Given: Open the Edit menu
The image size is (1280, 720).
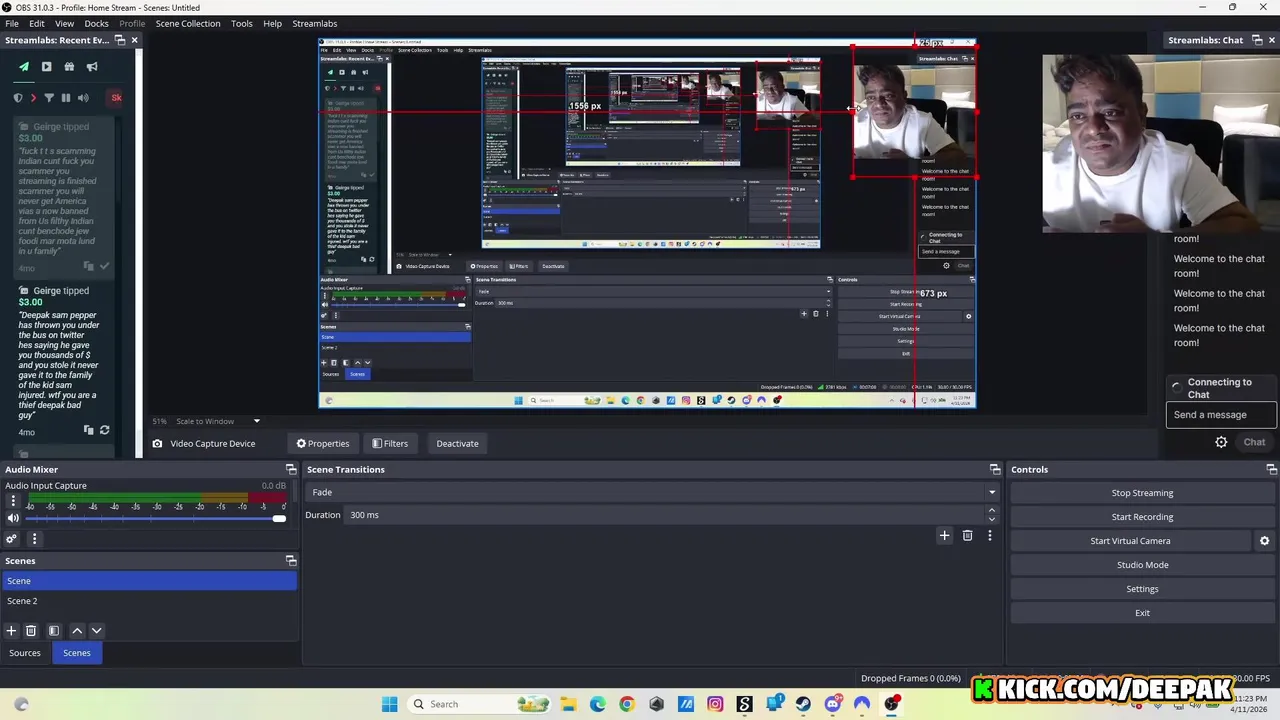Looking at the screenshot, I should pyautogui.click(x=37, y=23).
